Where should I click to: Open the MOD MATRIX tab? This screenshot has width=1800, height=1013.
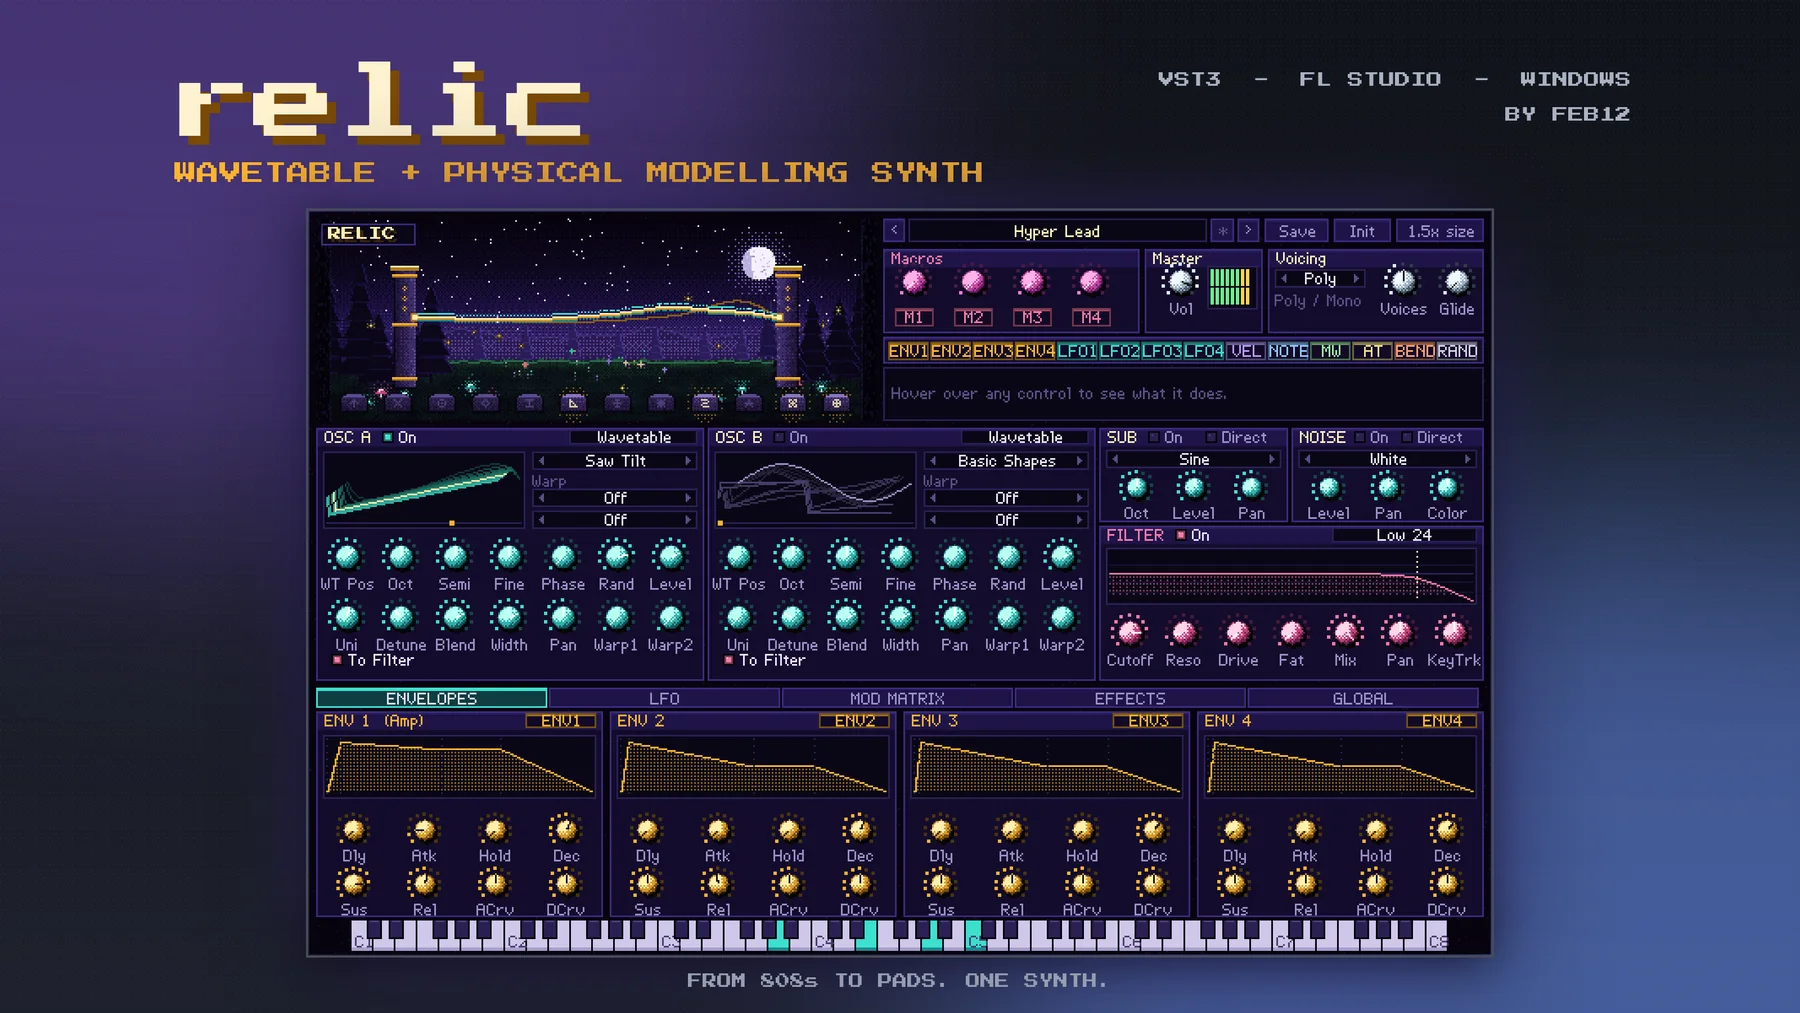pyautogui.click(x=897, y=698)
